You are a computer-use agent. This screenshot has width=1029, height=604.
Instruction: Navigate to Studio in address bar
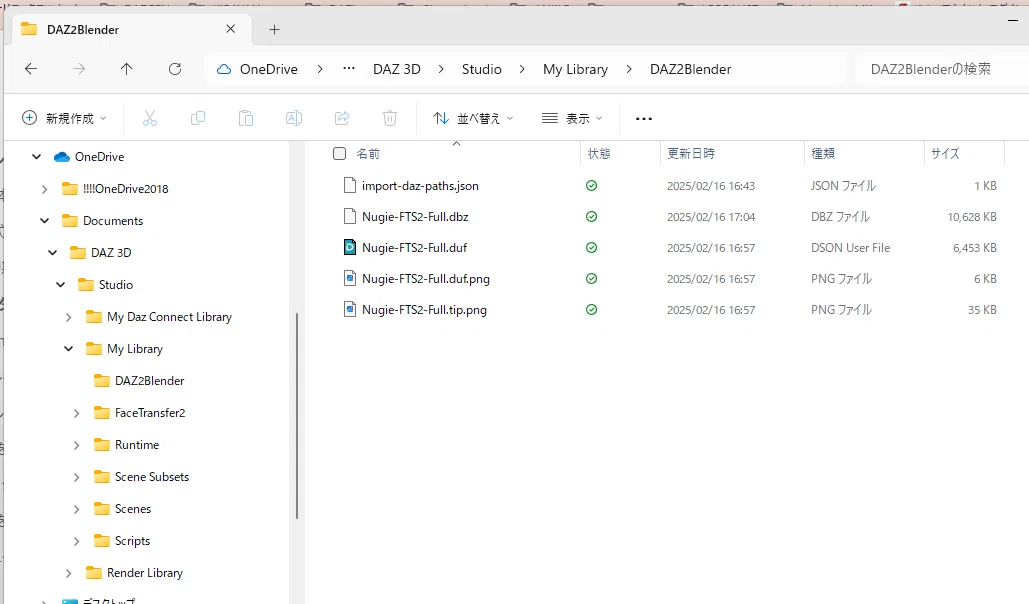click(x=481, y=69)
